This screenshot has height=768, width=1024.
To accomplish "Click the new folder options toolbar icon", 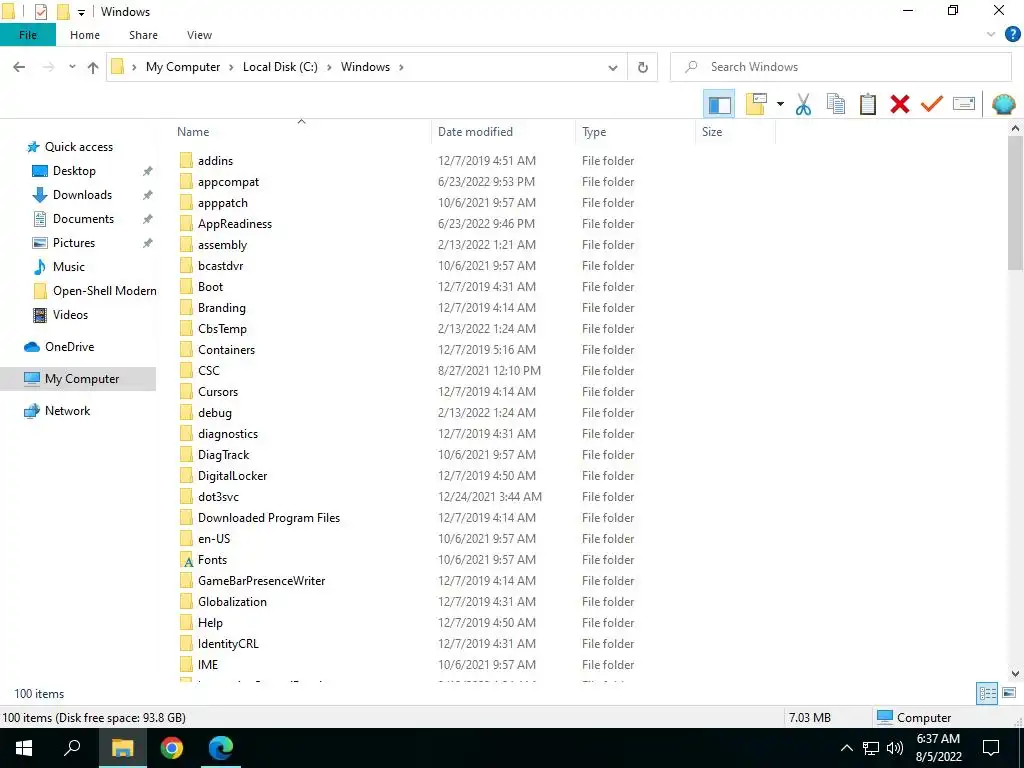I will coord(756,104).
